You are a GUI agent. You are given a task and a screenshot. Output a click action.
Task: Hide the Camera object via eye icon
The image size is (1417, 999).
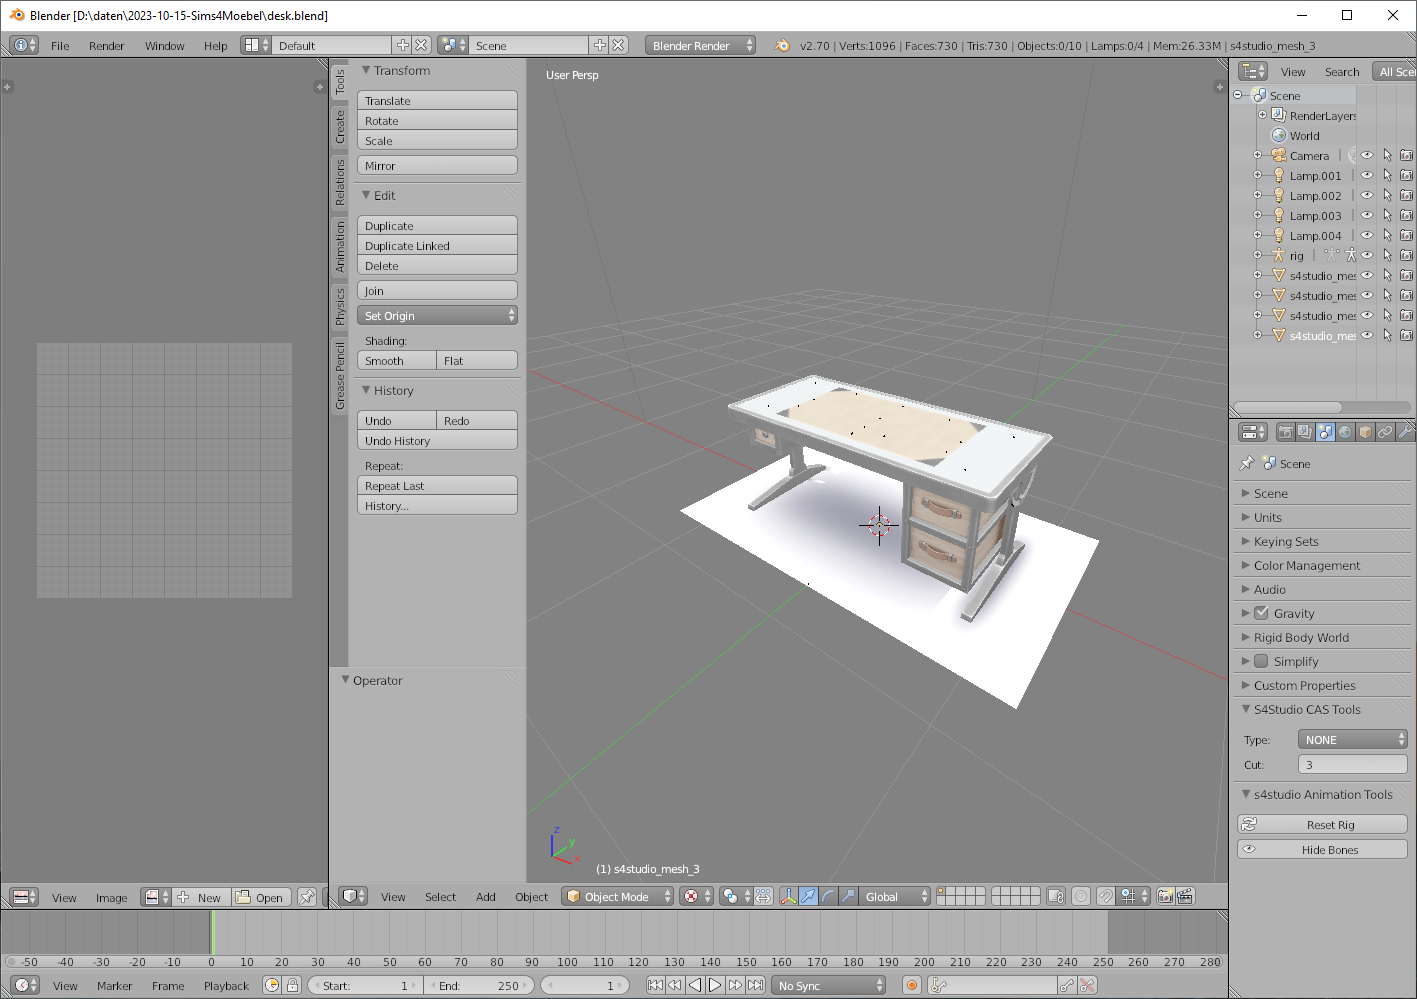1367,155
